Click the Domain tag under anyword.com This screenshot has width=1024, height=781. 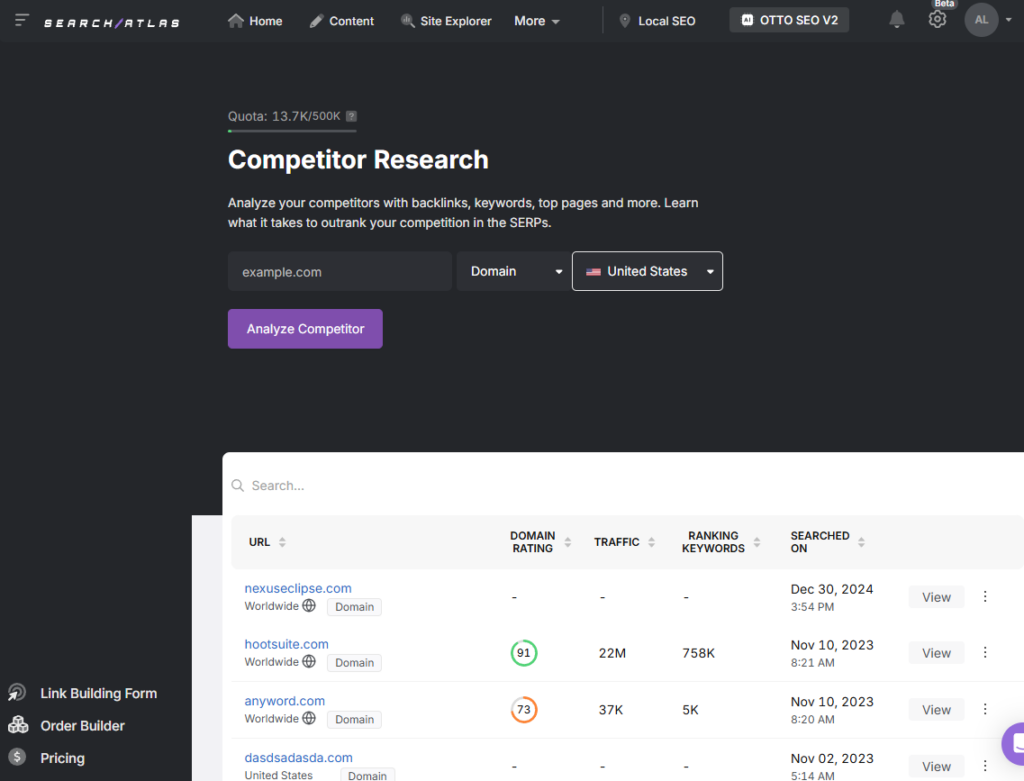[x=355, y=720]
